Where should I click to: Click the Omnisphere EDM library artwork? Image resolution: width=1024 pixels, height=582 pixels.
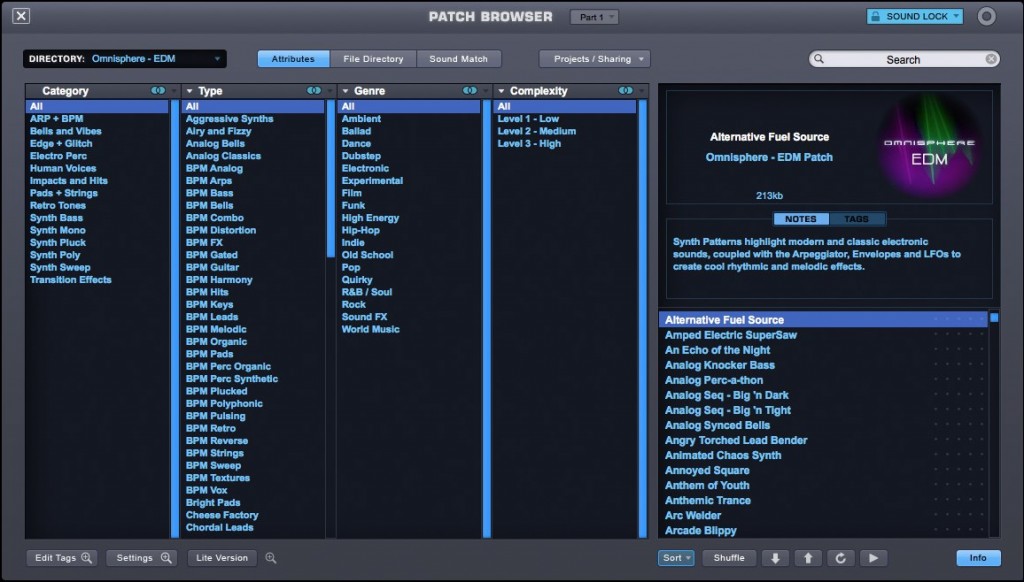coord(929,147)
